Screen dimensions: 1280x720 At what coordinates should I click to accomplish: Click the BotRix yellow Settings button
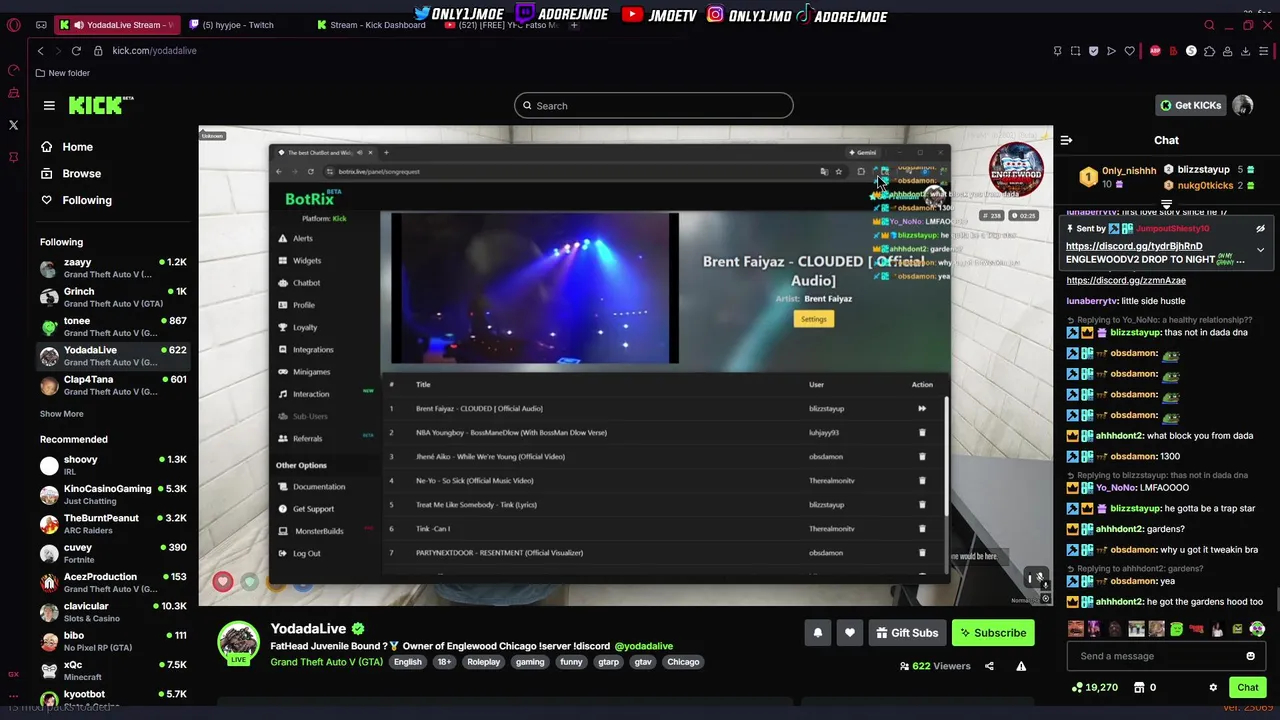click(813, 319)
